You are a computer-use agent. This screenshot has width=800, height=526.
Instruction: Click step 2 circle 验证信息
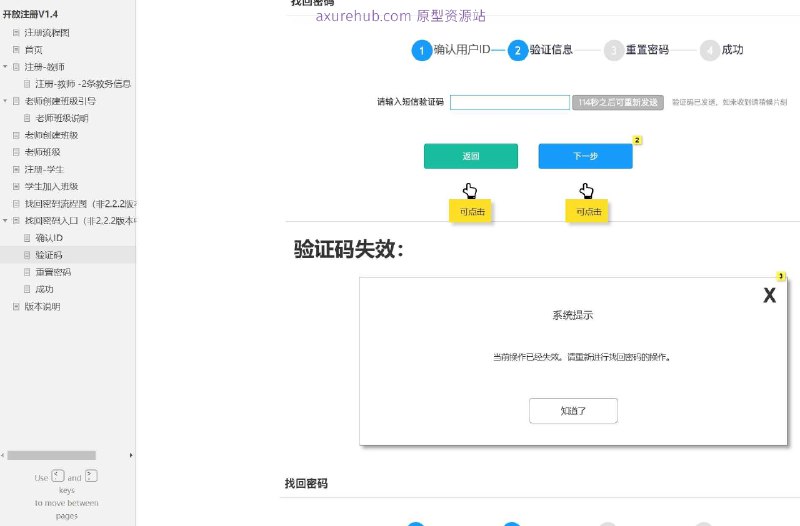pos(517,51)
